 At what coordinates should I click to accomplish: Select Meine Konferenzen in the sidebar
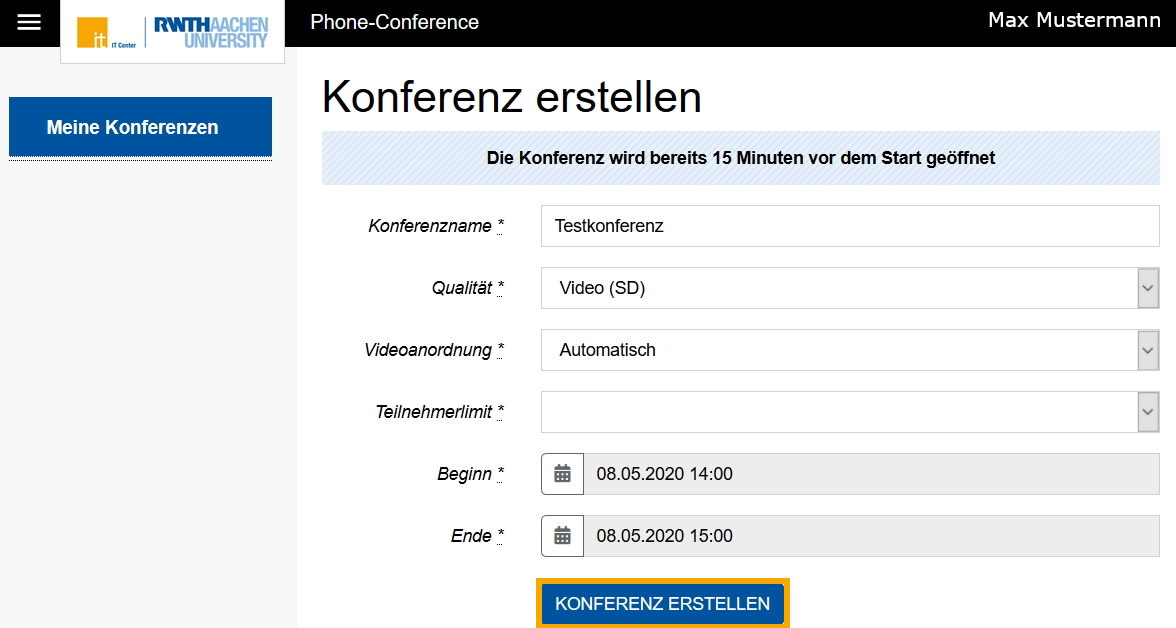pyautogui.click(x=140, y=127)
